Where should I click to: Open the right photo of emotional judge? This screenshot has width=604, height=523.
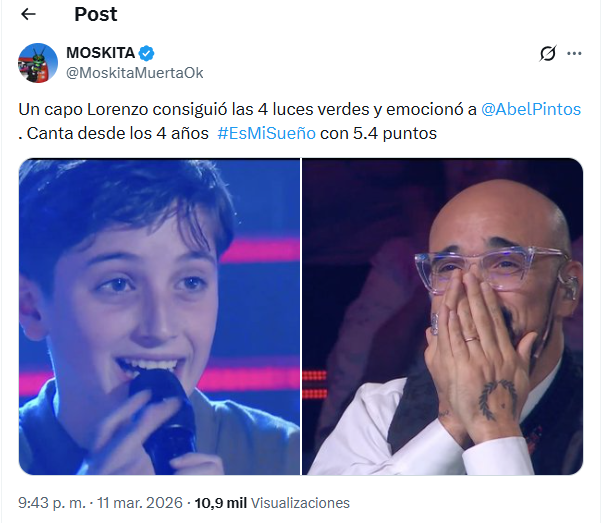pyautogui.click(x=442, y=316)
